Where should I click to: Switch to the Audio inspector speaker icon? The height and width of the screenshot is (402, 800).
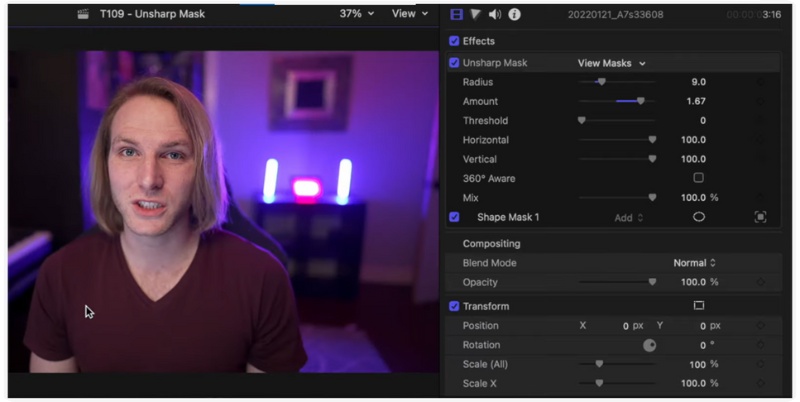(x=495, y=14)
